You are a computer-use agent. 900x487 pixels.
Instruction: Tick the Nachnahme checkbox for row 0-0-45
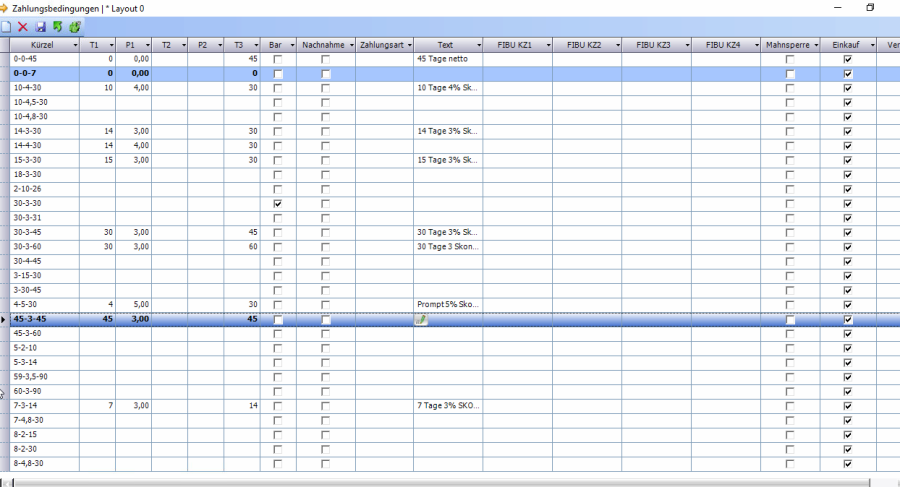pyautogui.click(x=325, y=59)
